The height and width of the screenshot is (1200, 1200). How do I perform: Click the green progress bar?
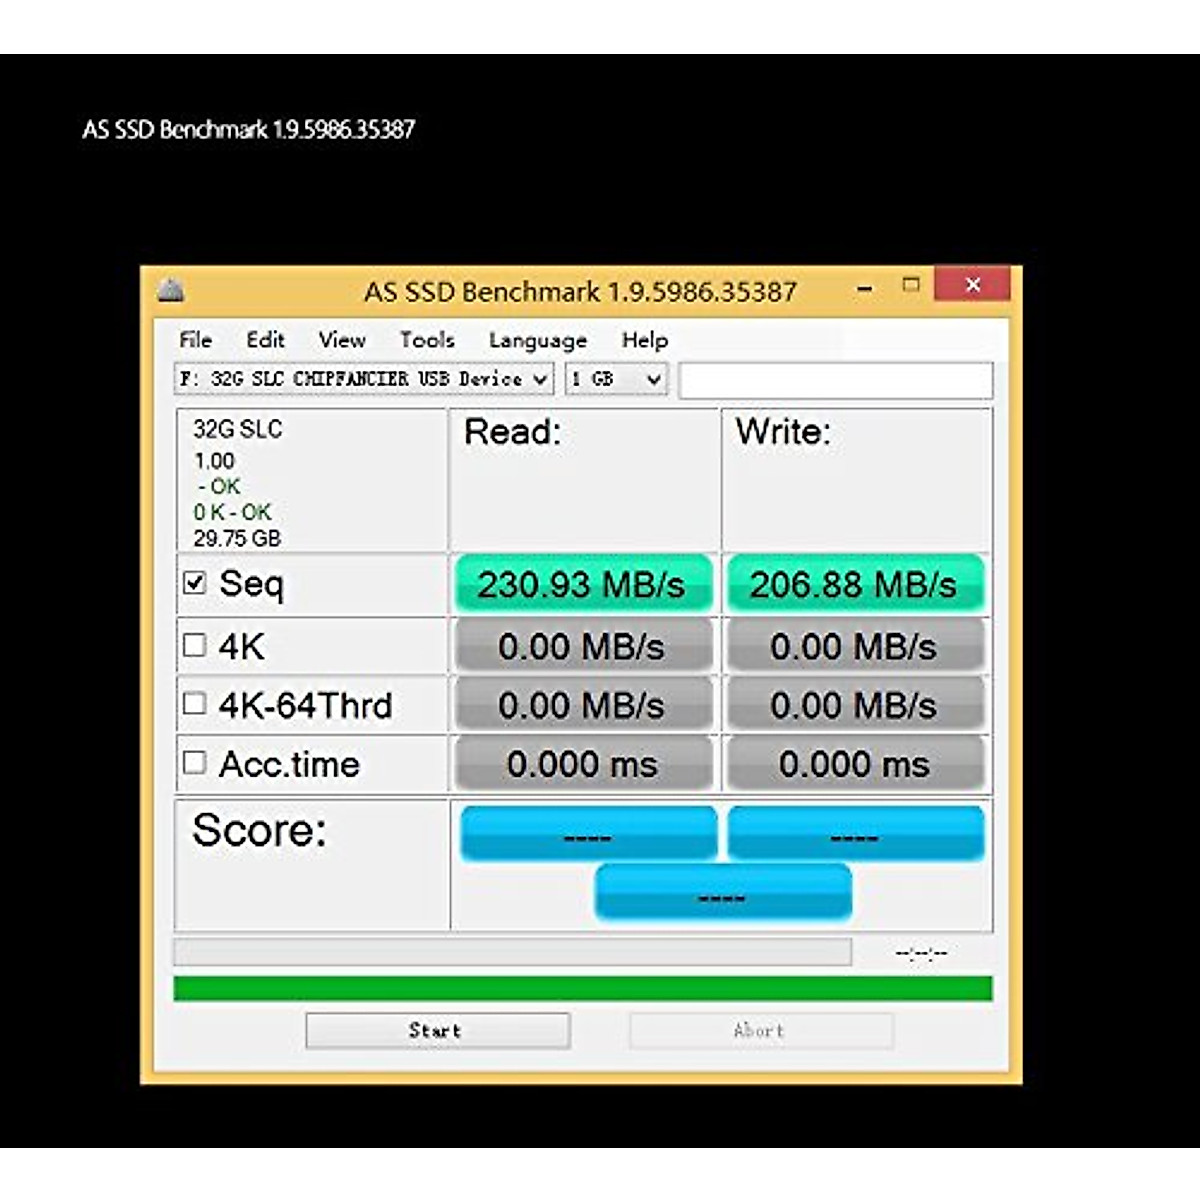tap(582, 988)
